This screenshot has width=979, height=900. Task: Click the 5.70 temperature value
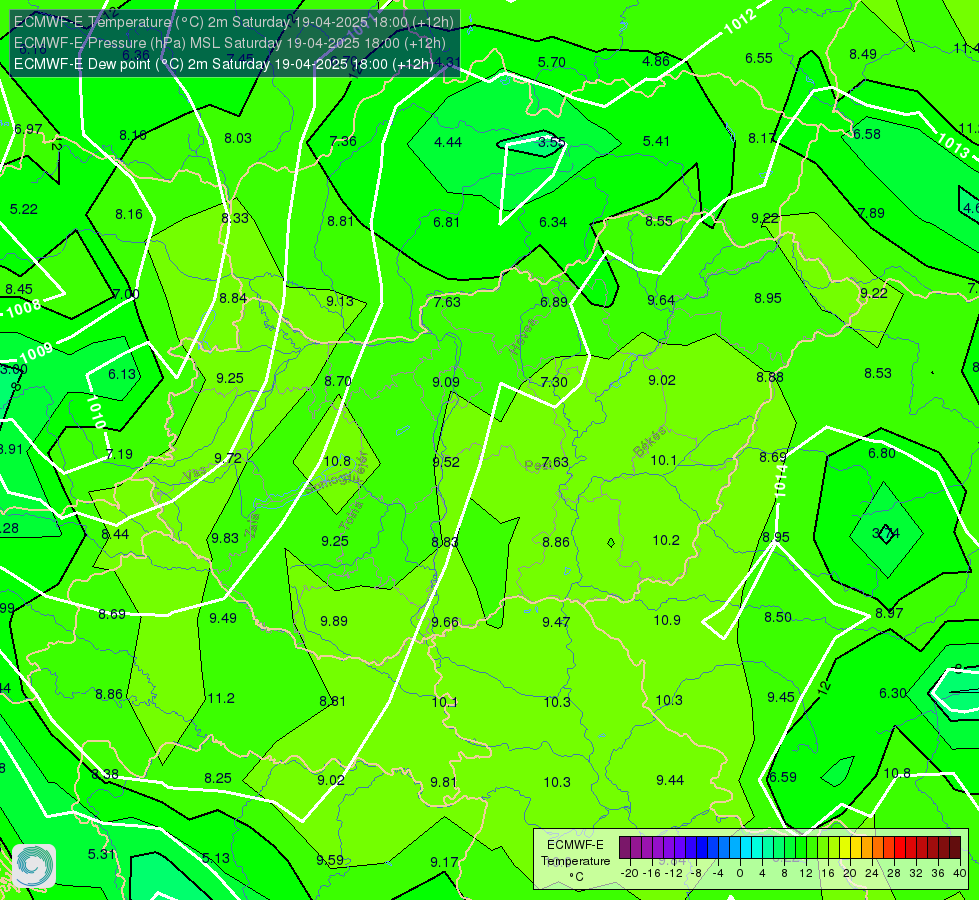pyautogui.click(x=552, y=62)
